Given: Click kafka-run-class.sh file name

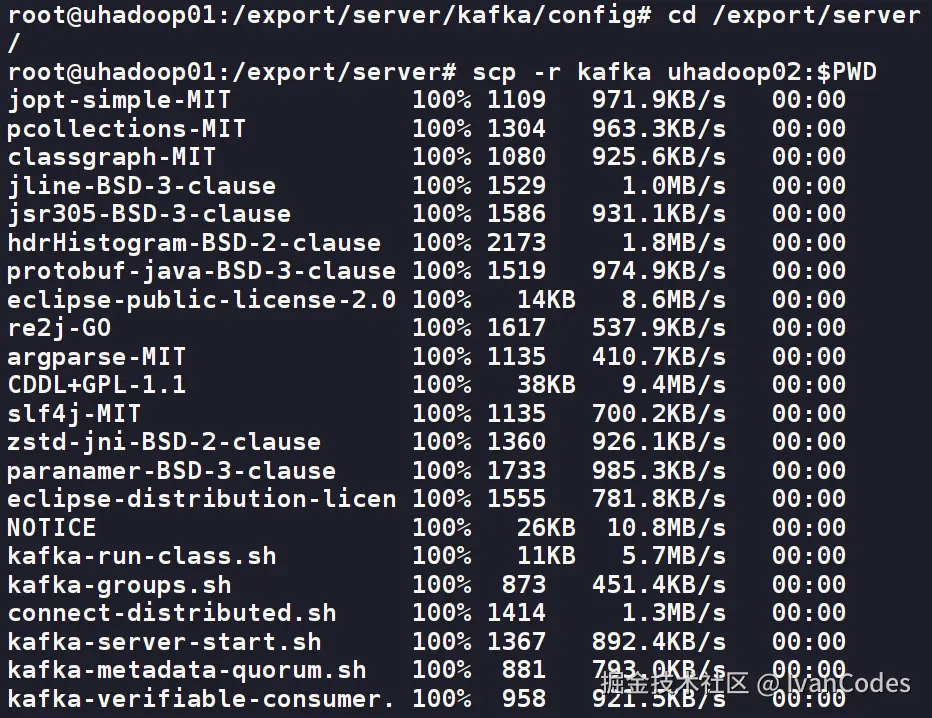Looking at the screenshot, I should pos(141,556).
